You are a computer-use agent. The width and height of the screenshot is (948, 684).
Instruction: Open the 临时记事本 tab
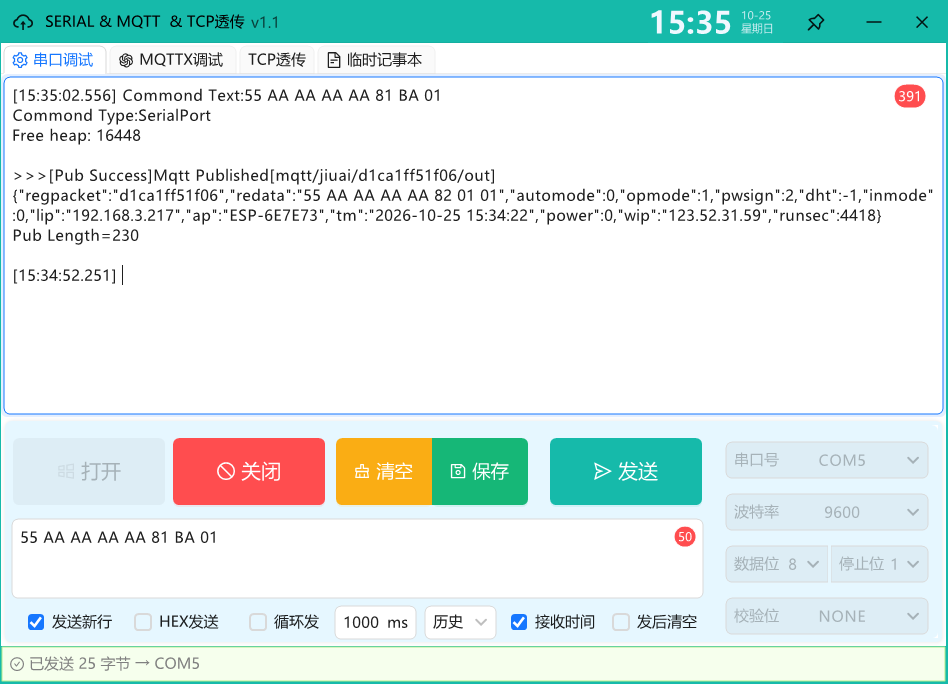click(x=375, y=60)
